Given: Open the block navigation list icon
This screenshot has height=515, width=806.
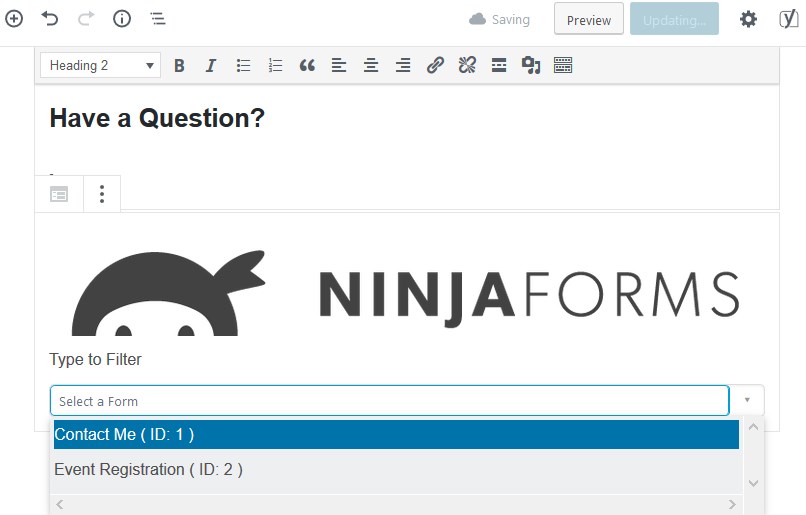Looking at the screenshot, I should 158,20.
